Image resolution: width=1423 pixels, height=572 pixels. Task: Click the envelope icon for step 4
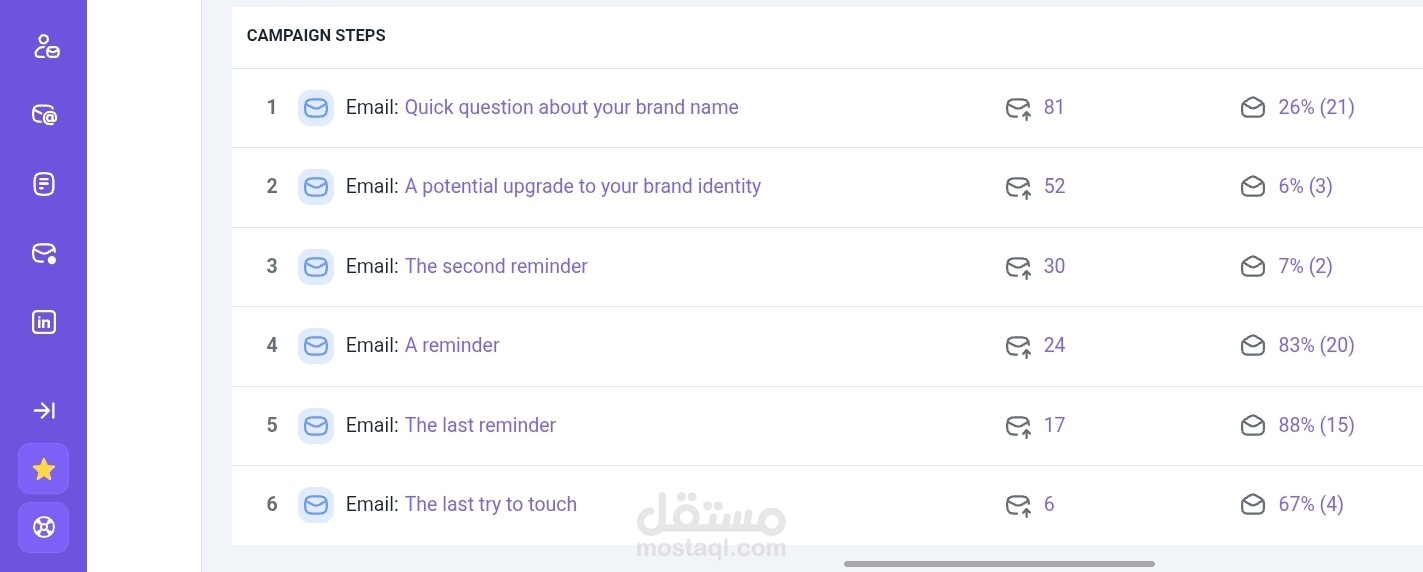tap(316, 346)
